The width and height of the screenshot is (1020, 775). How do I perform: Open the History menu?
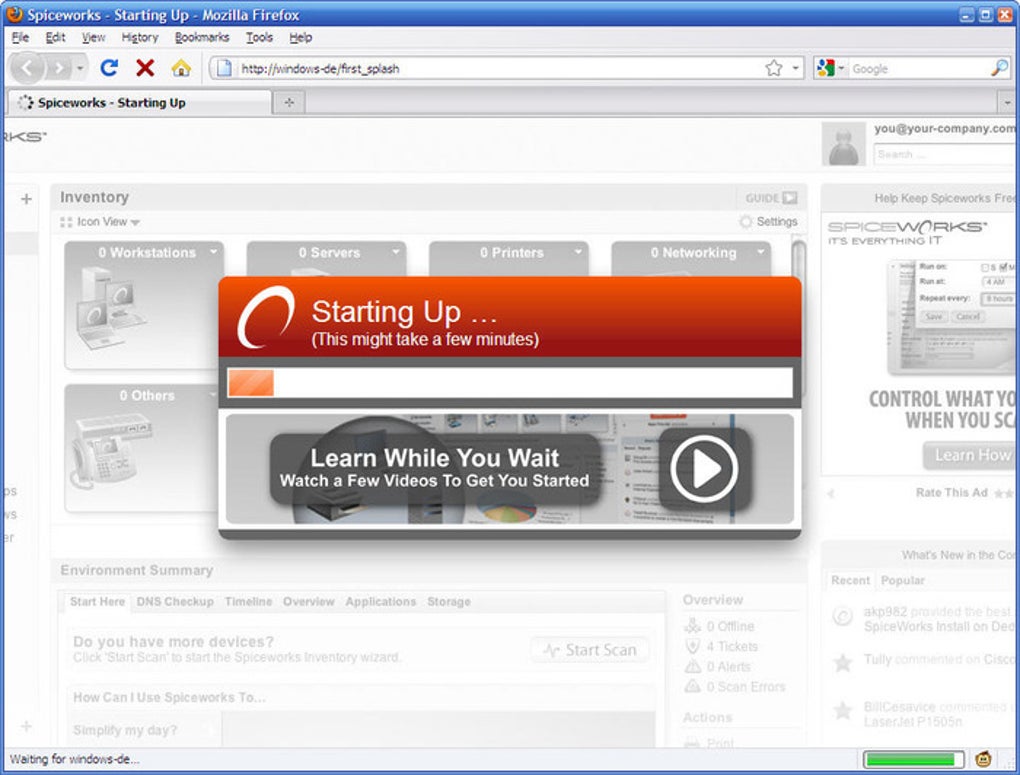coord(139,37)
